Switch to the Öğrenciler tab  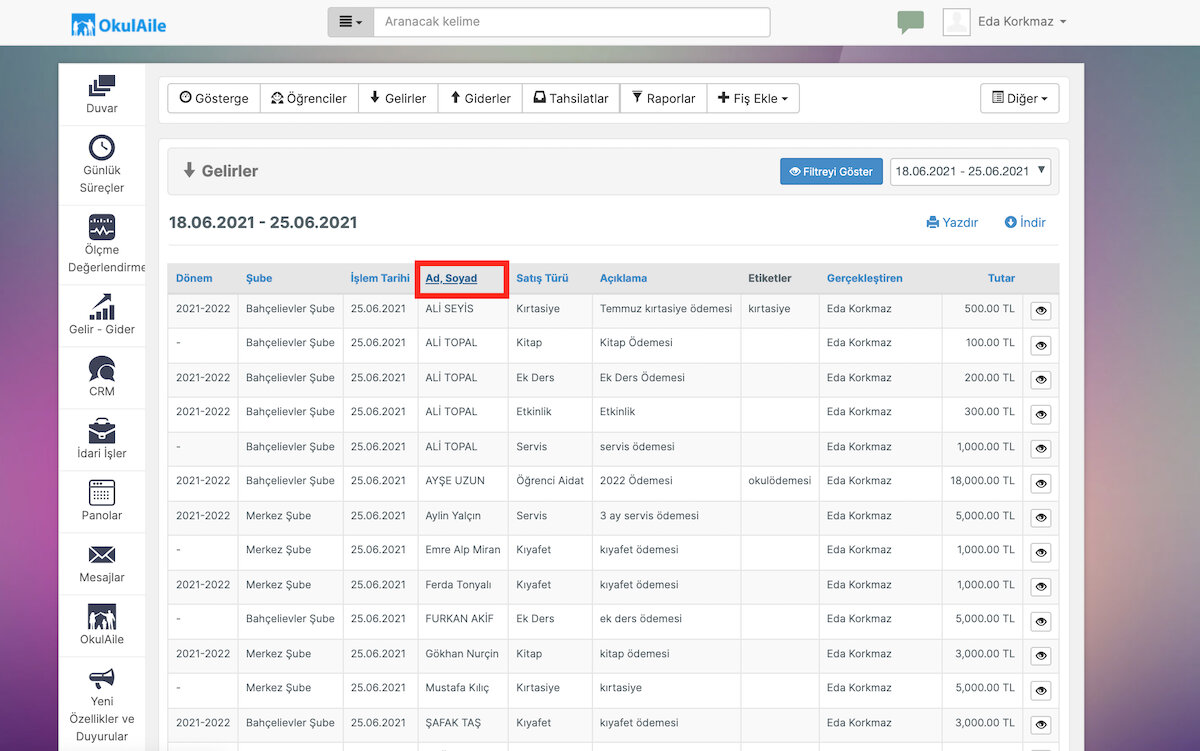[x=309, y=98]
